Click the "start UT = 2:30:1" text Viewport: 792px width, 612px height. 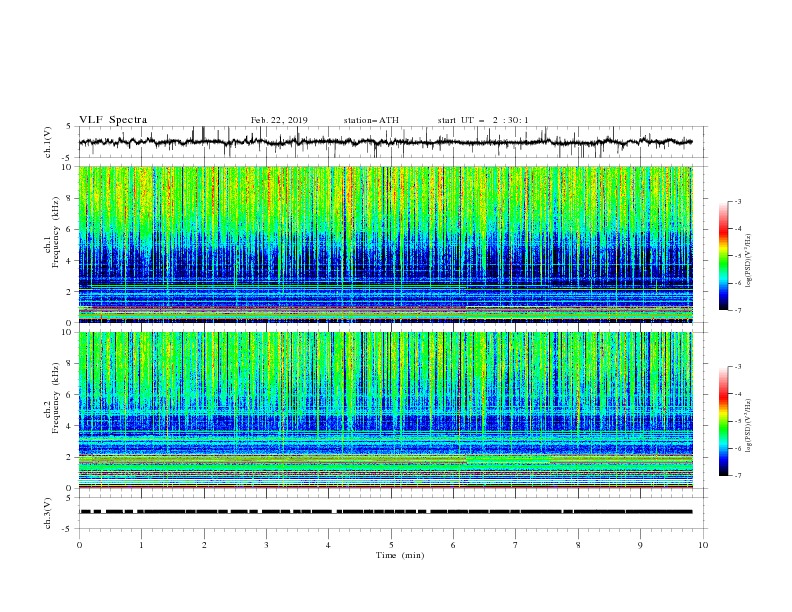[483, 120]
